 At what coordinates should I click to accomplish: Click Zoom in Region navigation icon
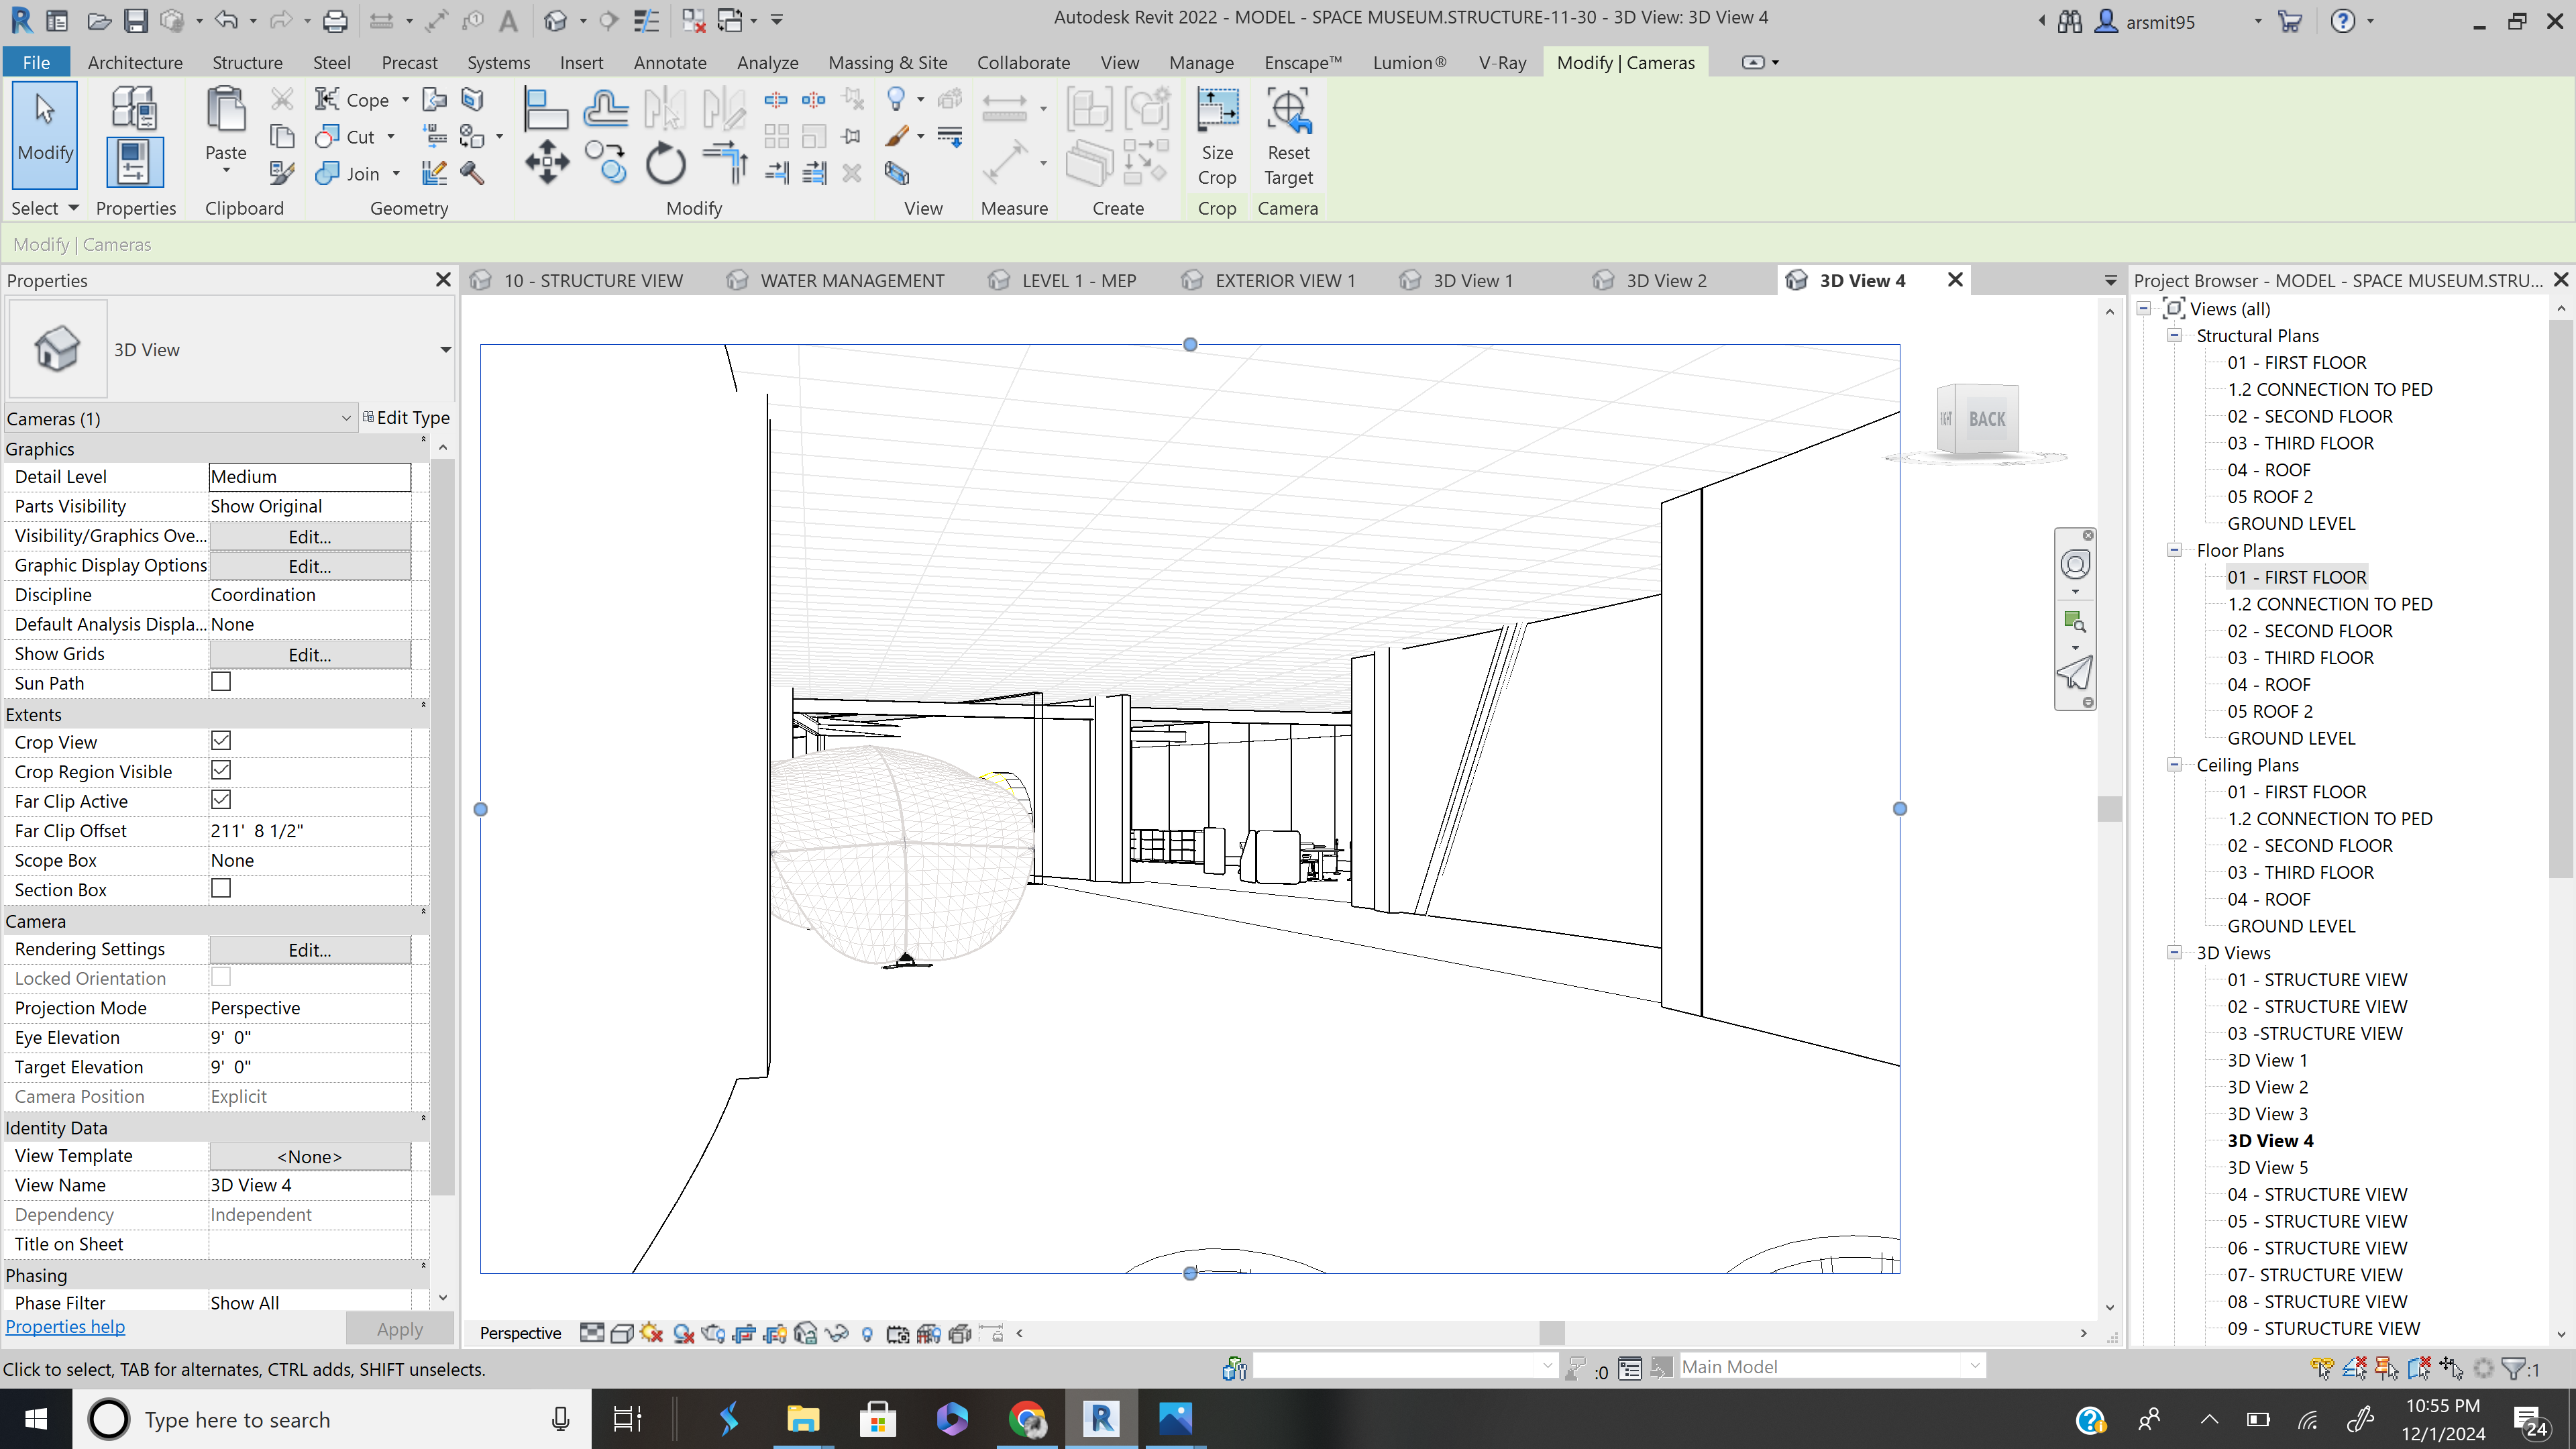[2075, 621]
